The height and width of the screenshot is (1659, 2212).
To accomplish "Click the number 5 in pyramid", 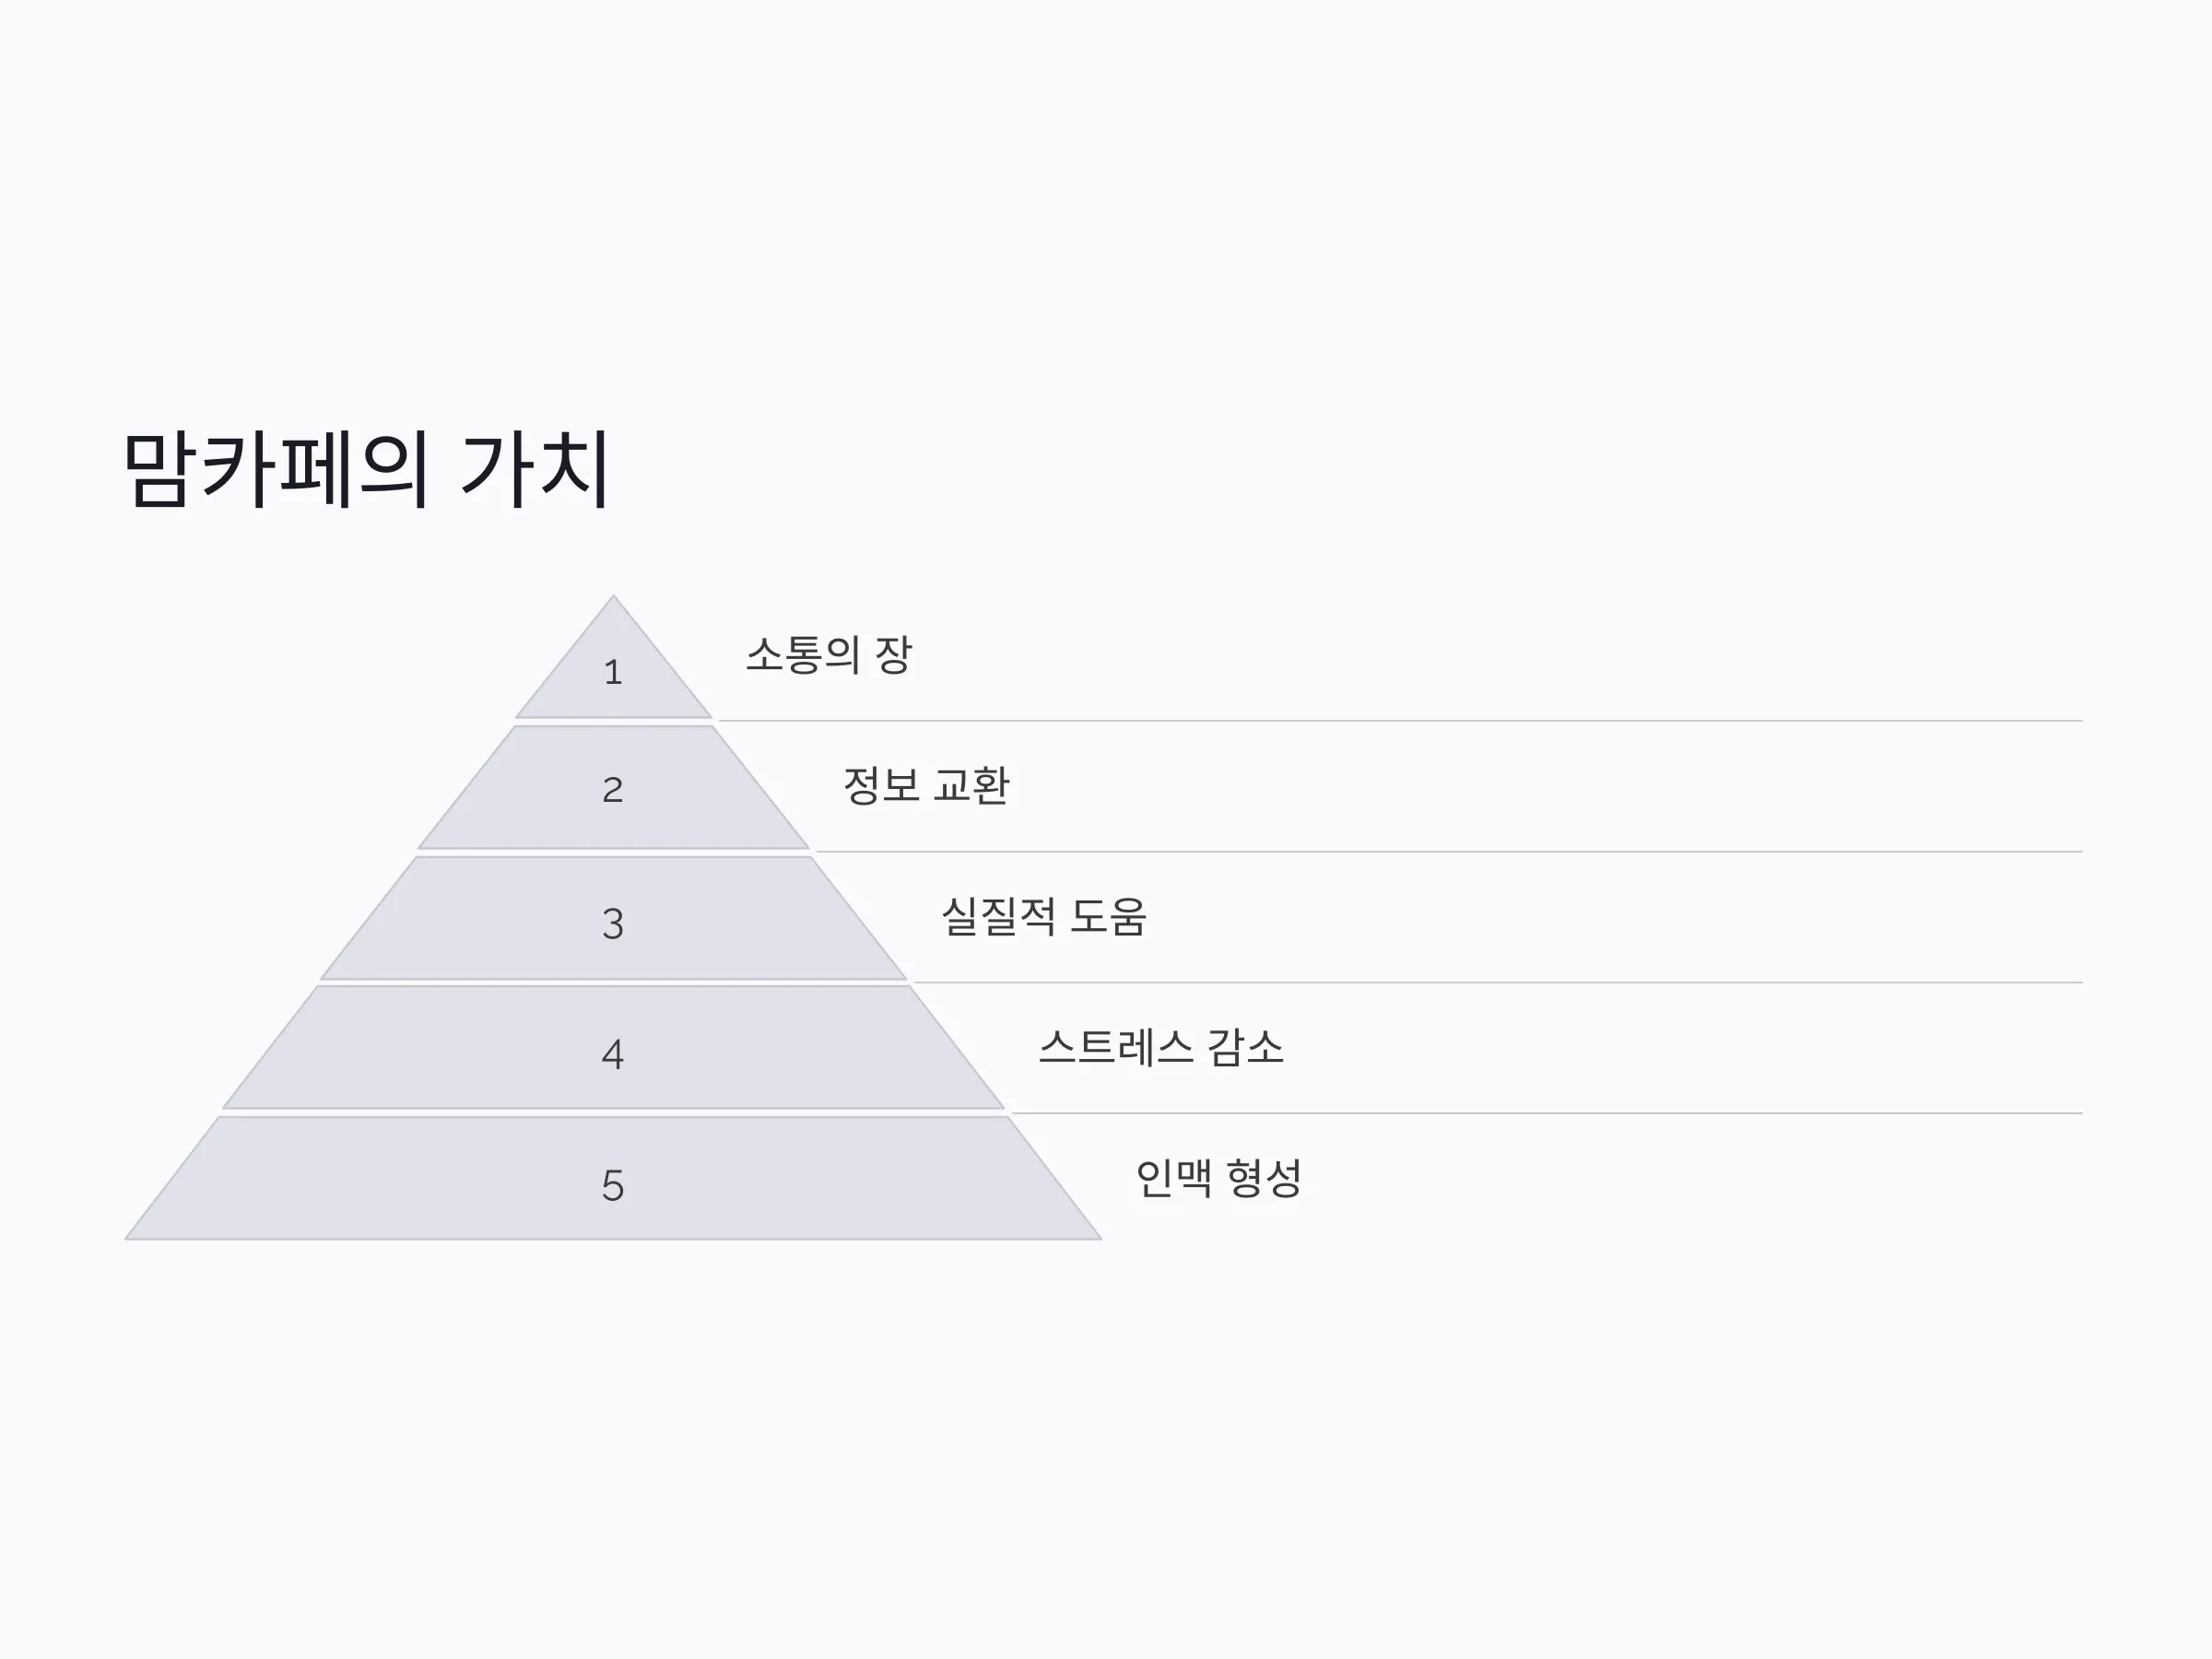I will tap(613, 1186).
